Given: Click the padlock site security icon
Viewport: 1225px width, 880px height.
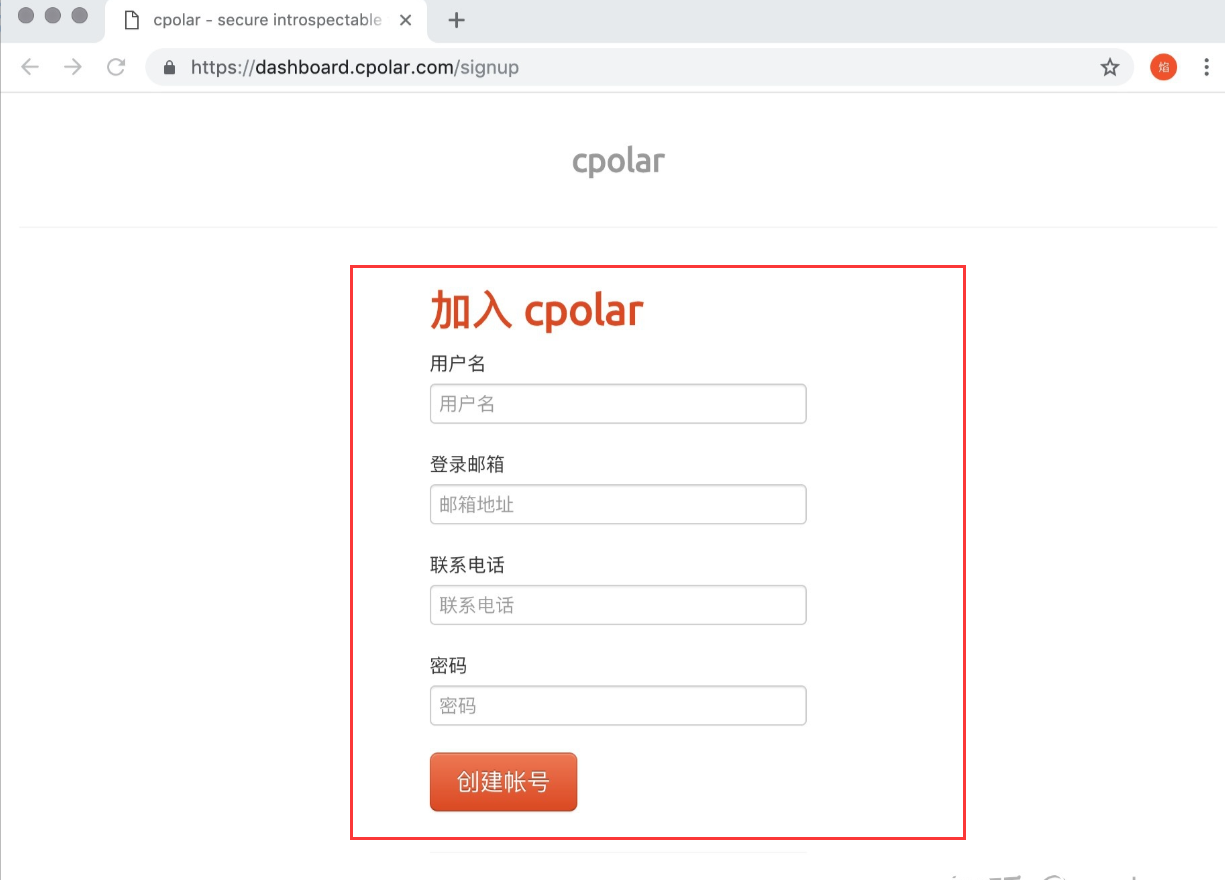Looking at the screenshot, I should pos(169,68).
